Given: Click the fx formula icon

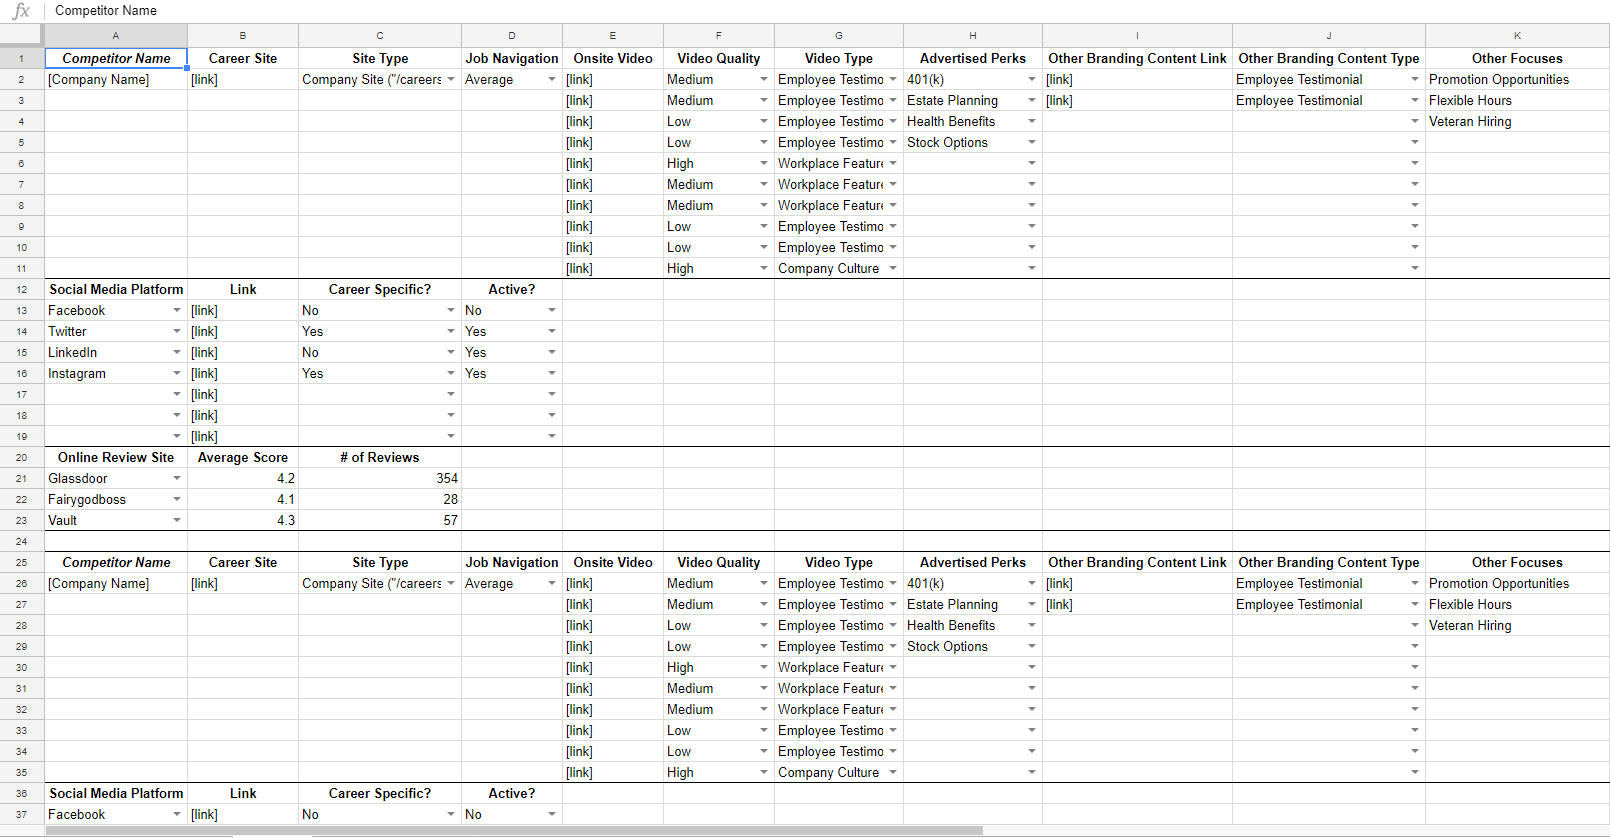Looking at the screenshot, I should [x=21, y=11].
